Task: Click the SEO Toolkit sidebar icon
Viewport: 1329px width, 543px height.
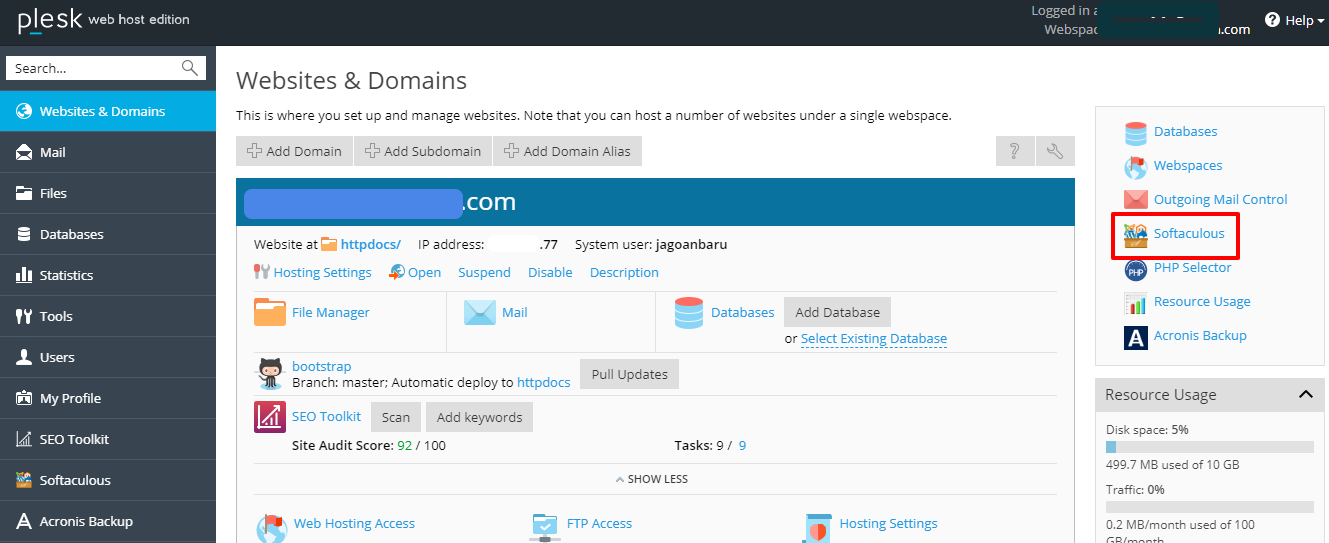Action: [24, 439]
